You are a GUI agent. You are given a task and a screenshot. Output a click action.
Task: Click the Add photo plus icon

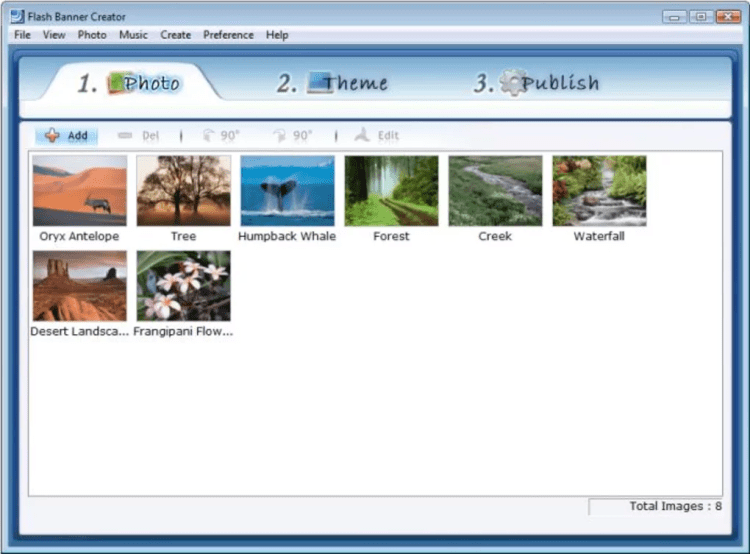(52, 136)
